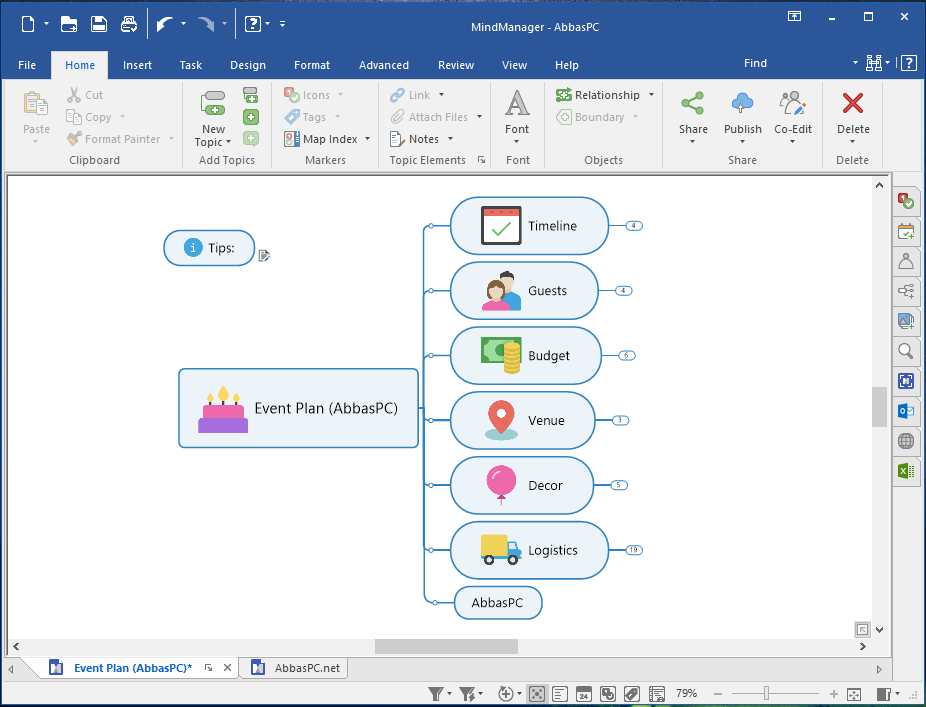Toggle the links display icon in status bar
Screen dimensions: 926x707
[608, 694]
